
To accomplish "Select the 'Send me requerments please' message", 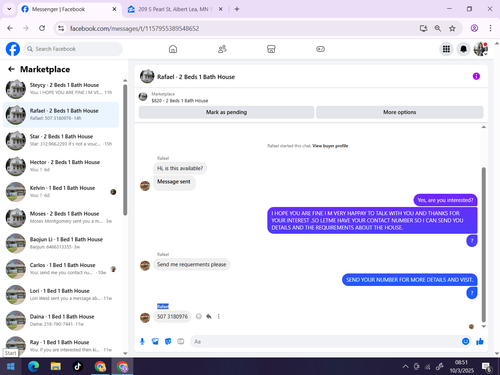I will pyautogui.click(x=191, y=264).
